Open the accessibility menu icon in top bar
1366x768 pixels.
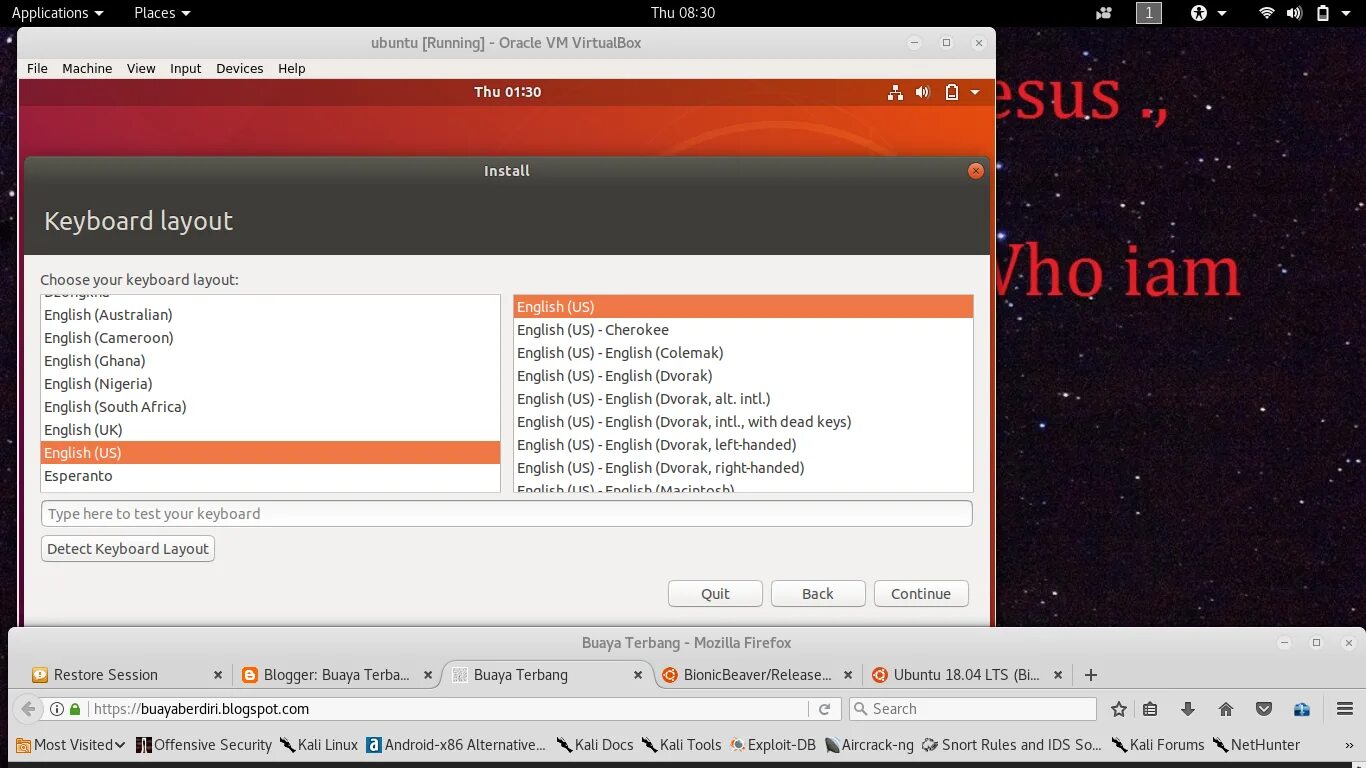1198,13
